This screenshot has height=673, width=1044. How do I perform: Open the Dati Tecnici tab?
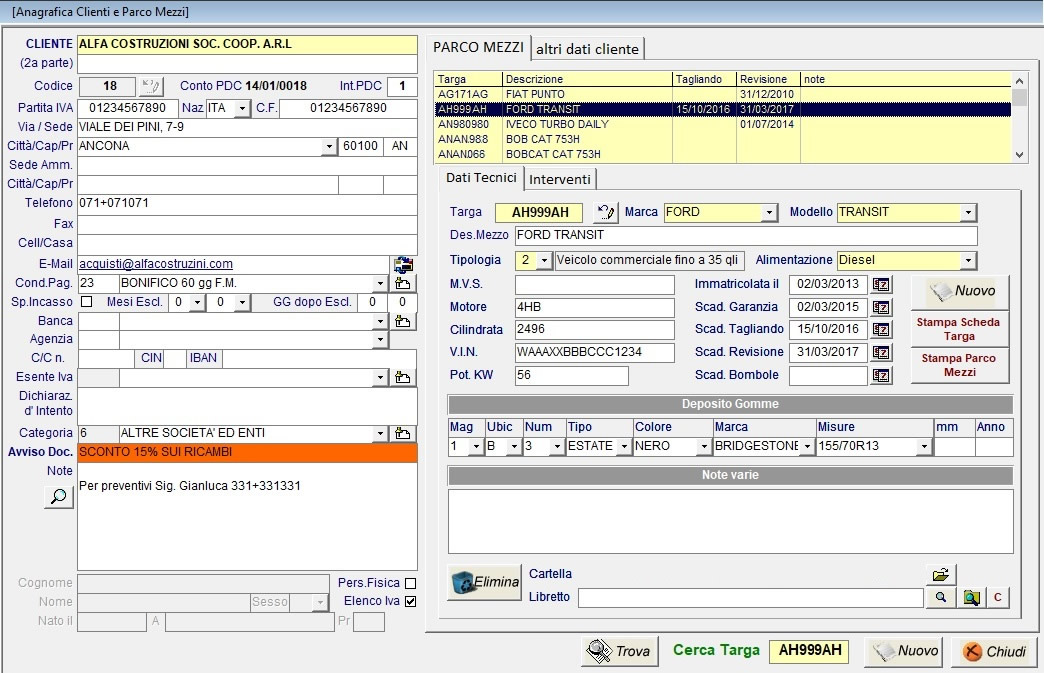(x=481, y=178)
